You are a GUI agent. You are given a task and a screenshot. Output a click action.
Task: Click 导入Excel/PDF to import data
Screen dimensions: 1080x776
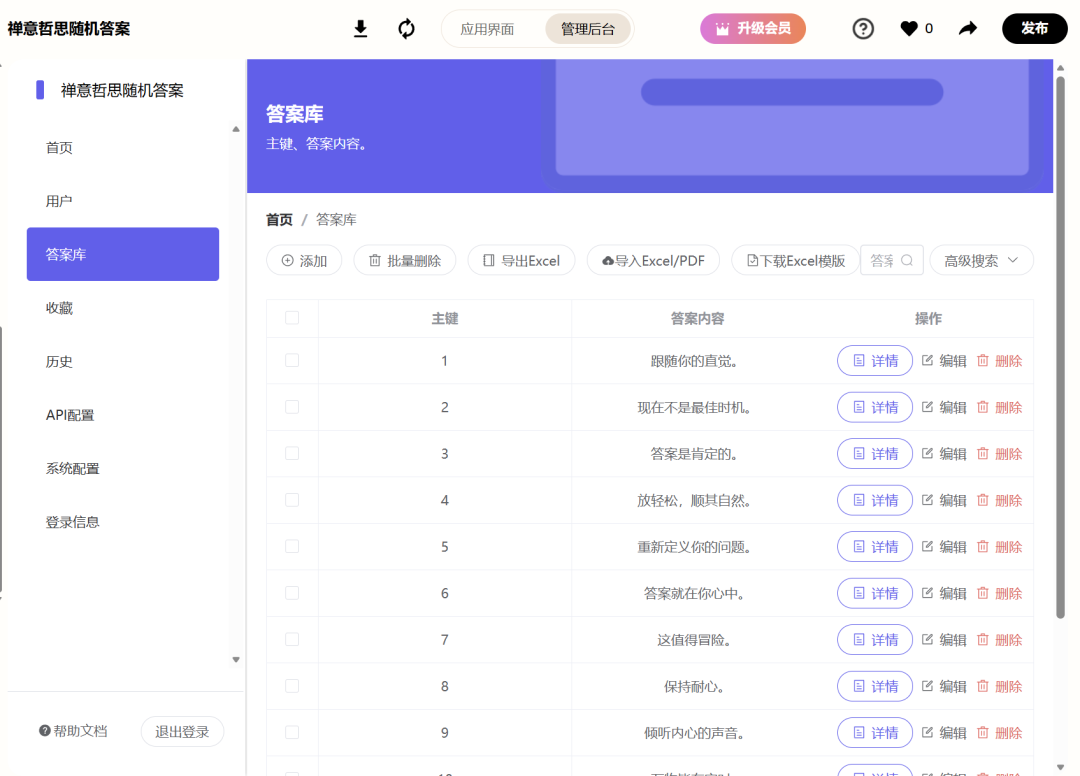pos(652,260)
